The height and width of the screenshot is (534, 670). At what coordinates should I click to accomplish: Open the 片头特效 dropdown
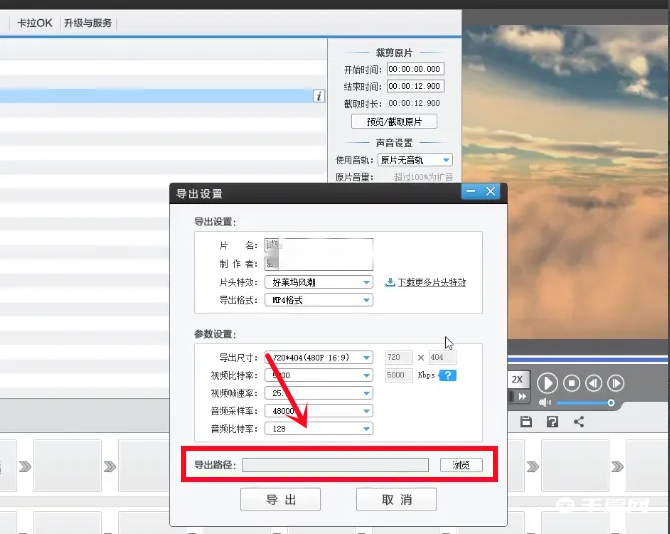pos(319,282)
